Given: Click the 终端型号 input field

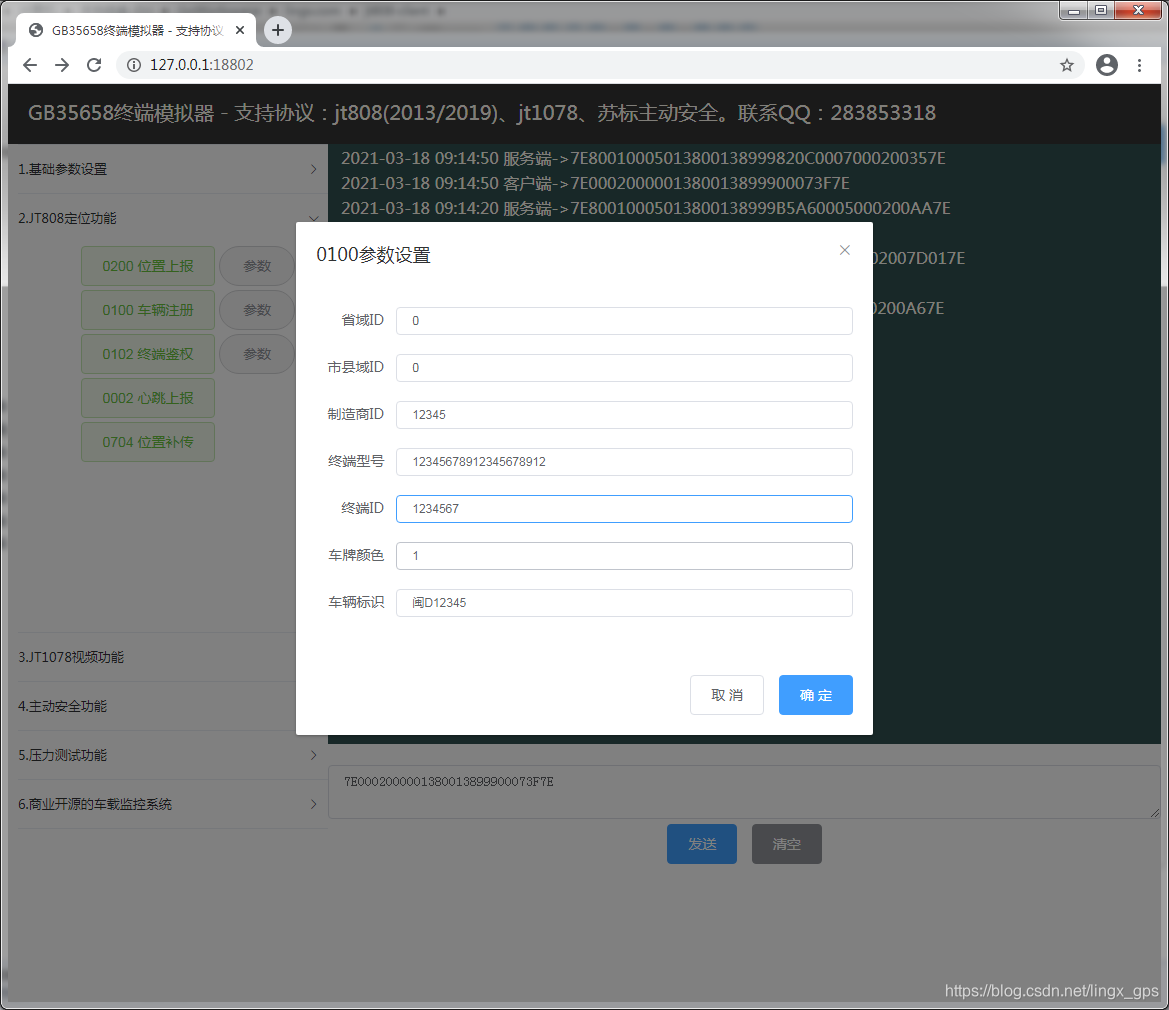Looking at the screenshot, I should (624, 461).
